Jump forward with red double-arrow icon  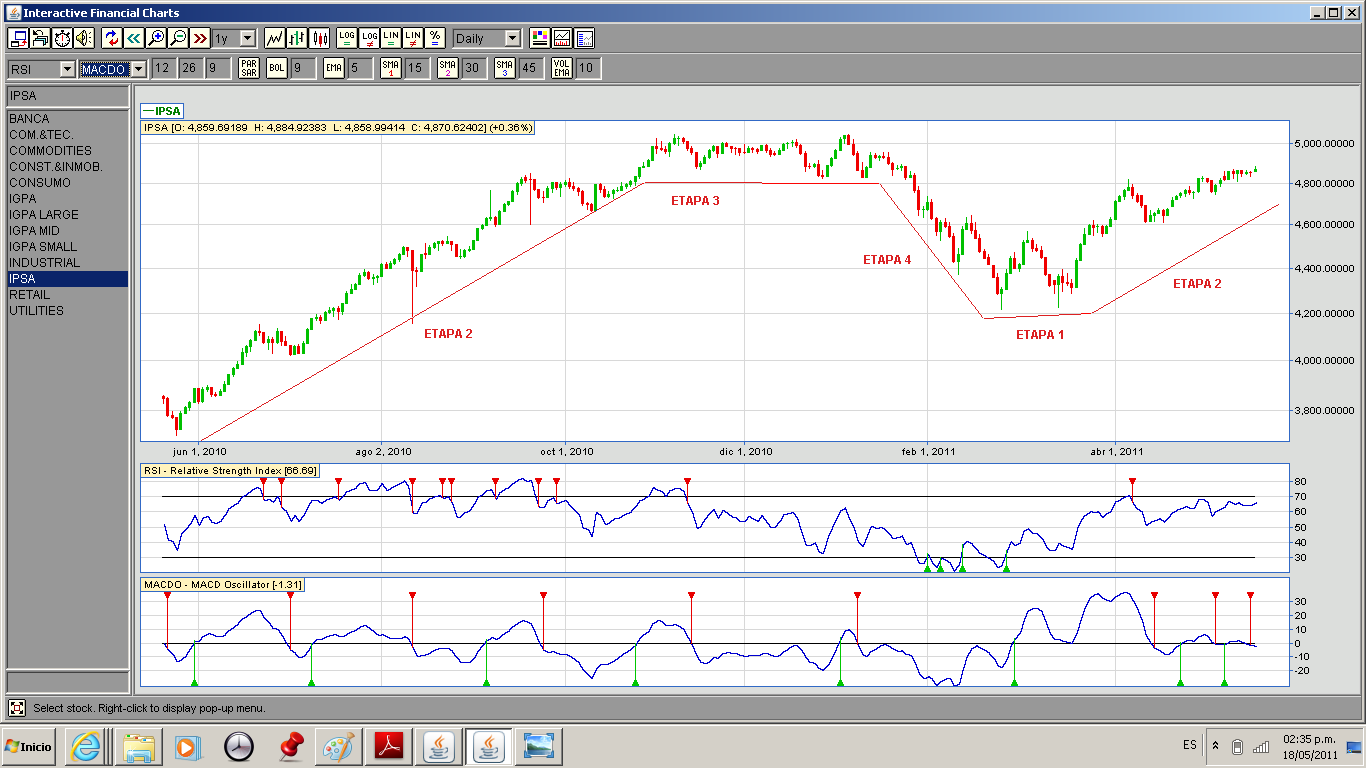pos(200,38)
